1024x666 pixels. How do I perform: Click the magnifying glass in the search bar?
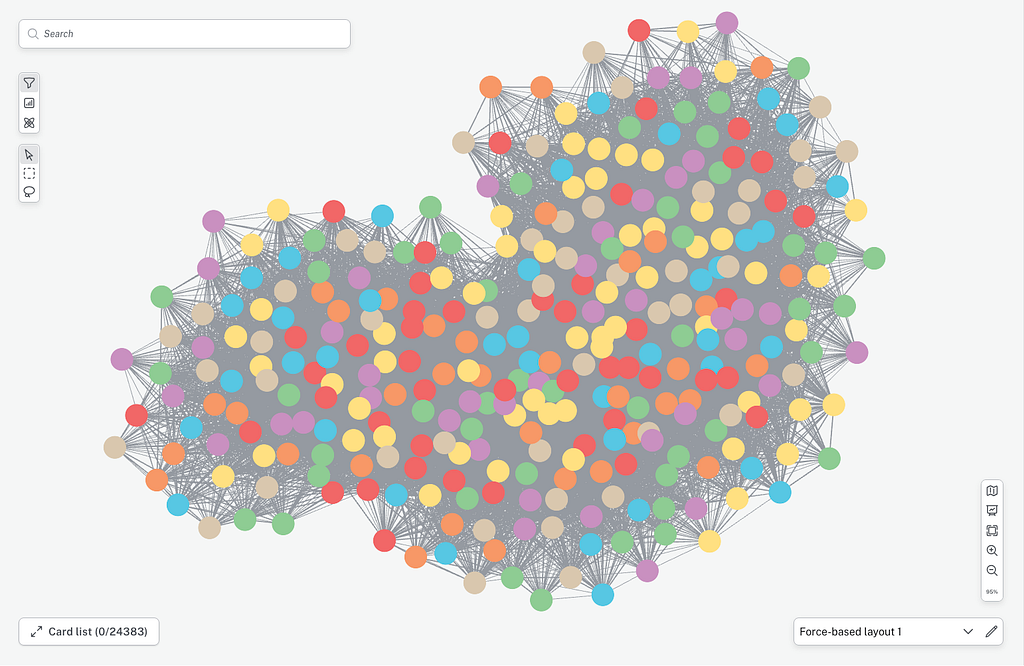tap(33, 34)
